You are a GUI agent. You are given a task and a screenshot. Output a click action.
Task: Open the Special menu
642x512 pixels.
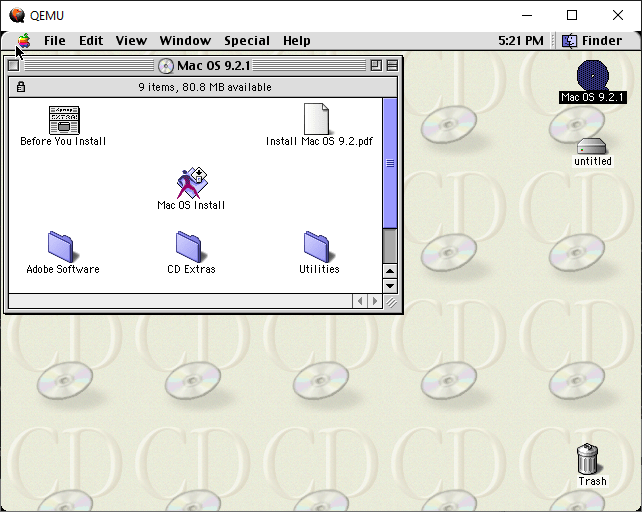[246, 41]
